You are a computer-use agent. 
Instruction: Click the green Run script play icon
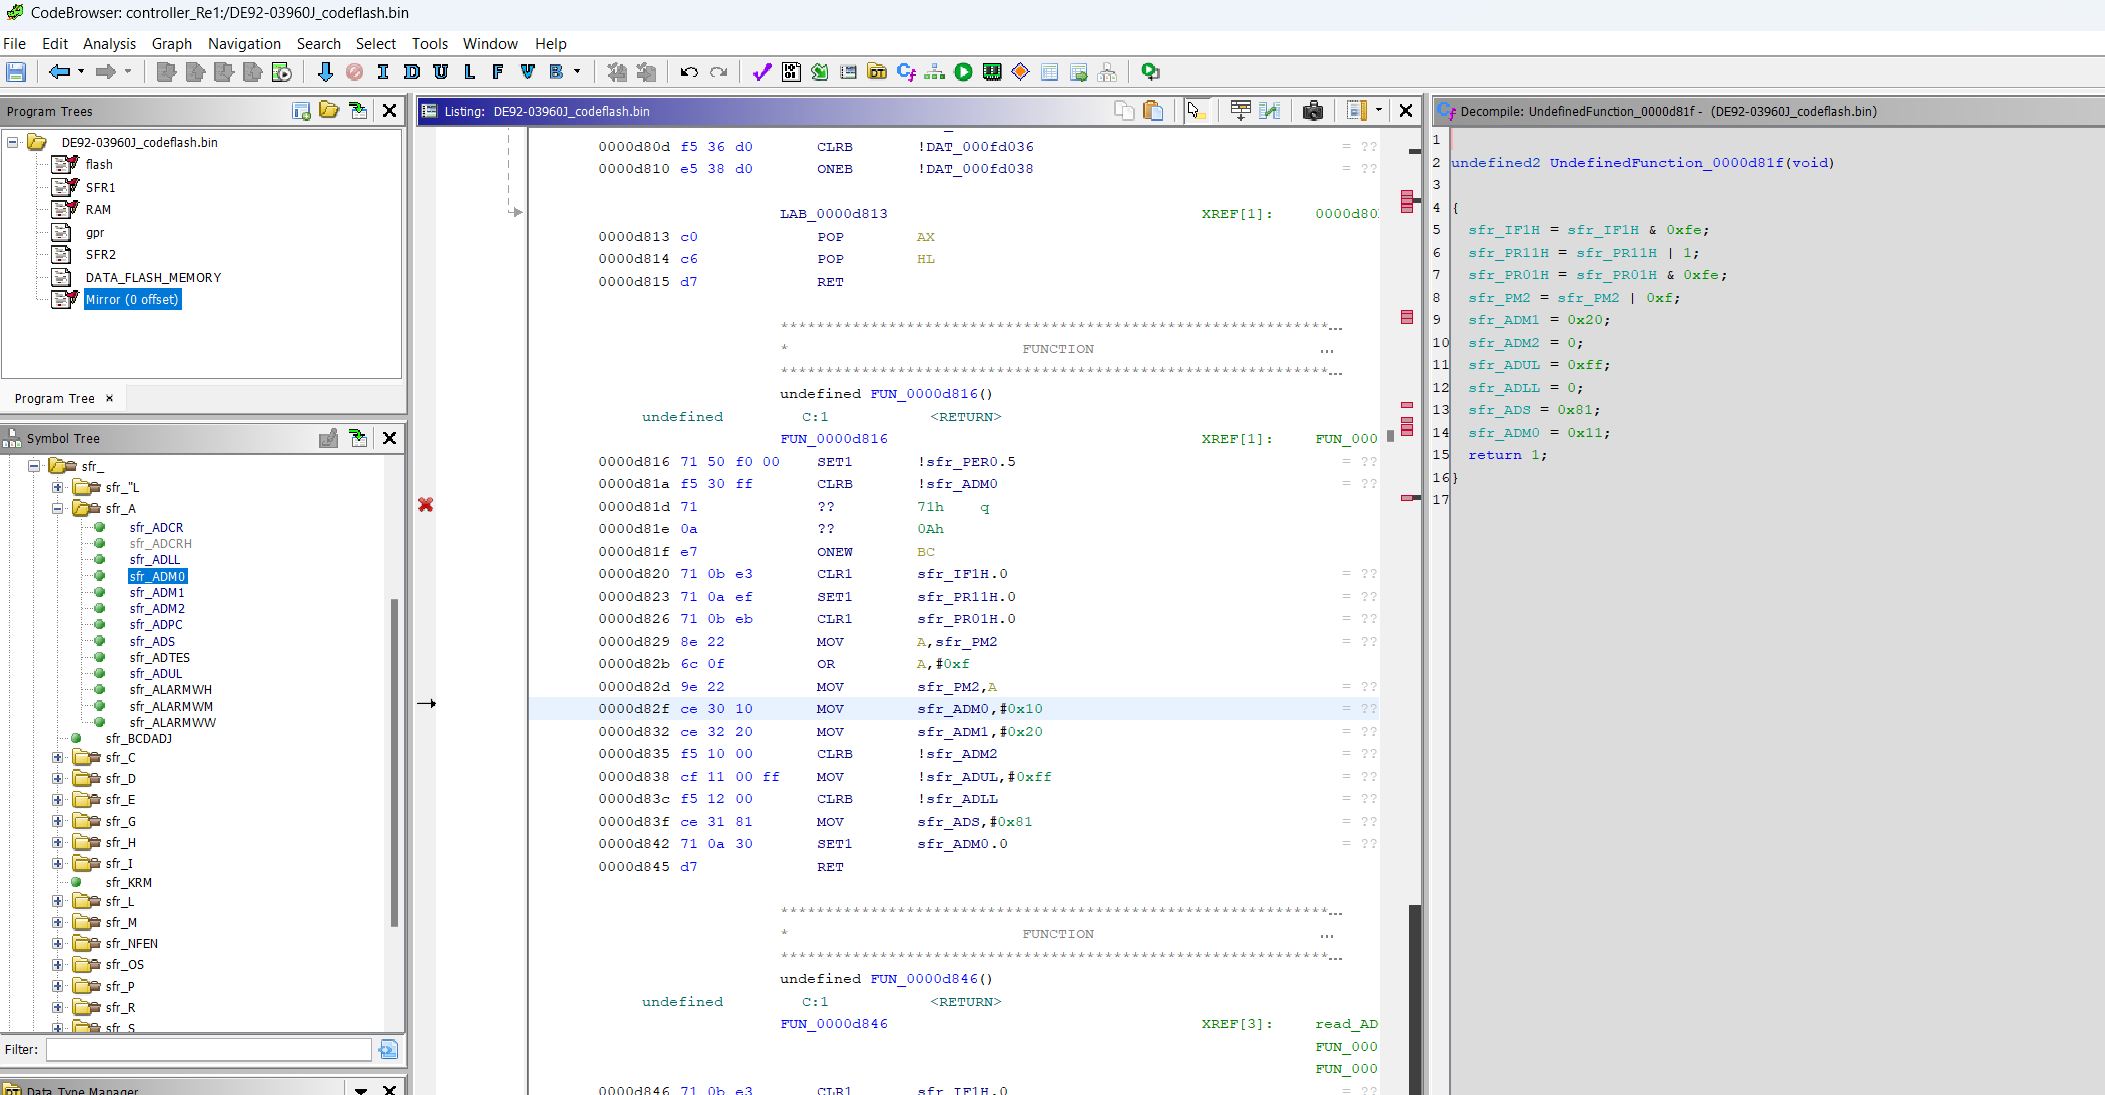[963, 72]
